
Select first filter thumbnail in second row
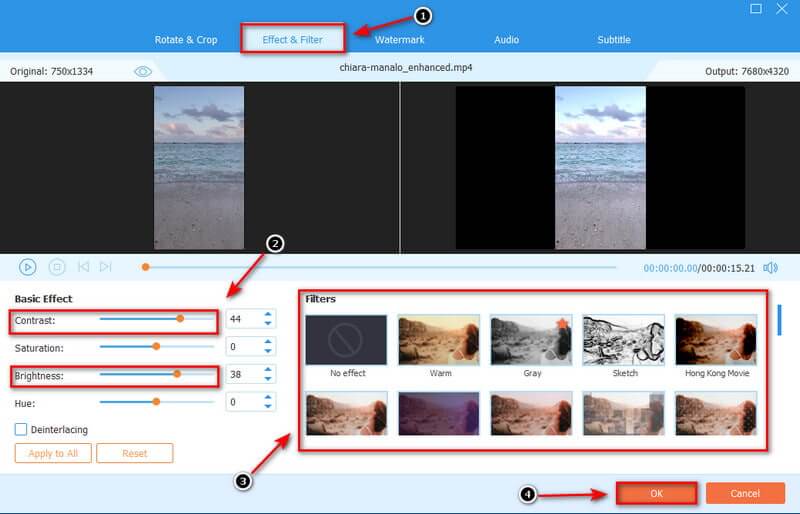pyautogui.click(x=346, y=413)
